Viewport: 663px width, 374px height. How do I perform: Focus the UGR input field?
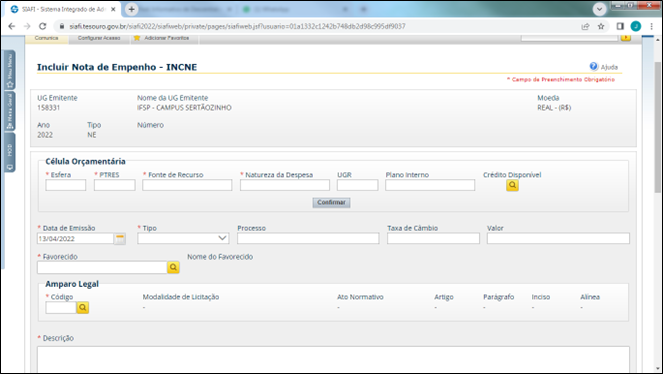point(358,185)
